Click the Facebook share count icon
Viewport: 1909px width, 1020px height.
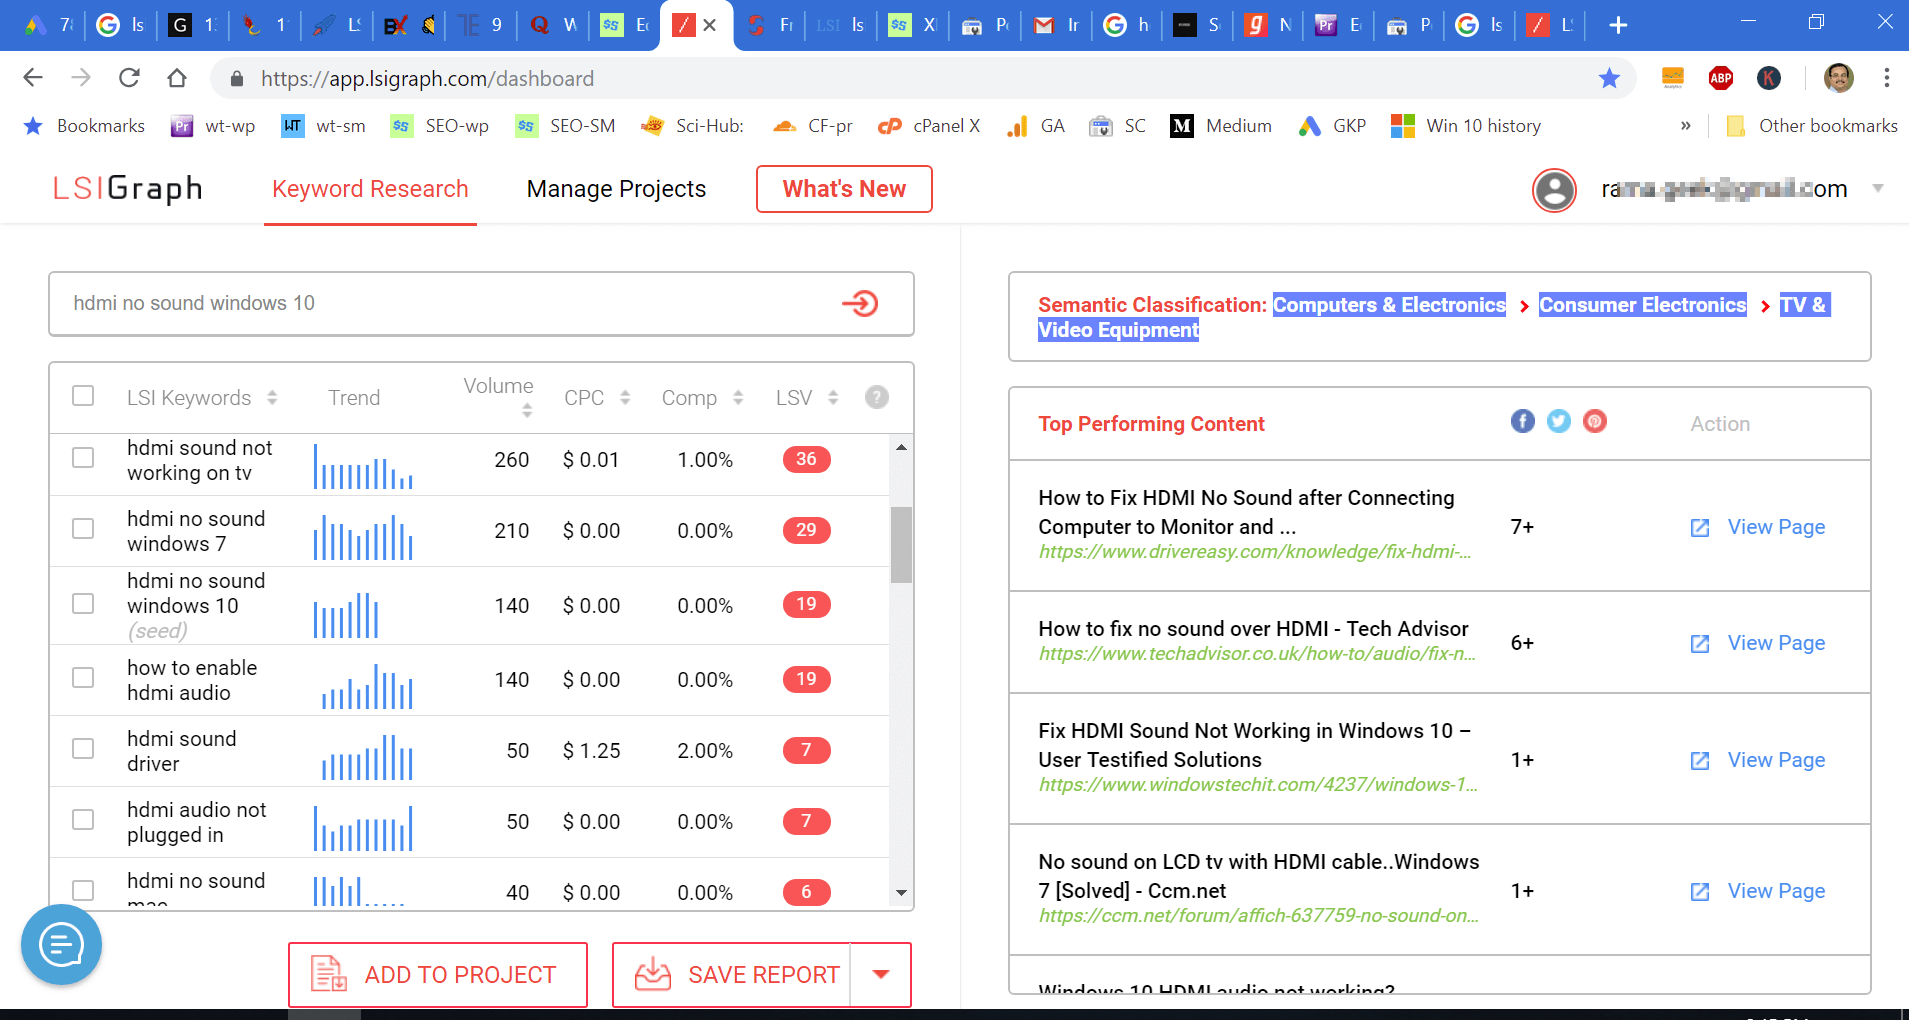[1522, 421]
